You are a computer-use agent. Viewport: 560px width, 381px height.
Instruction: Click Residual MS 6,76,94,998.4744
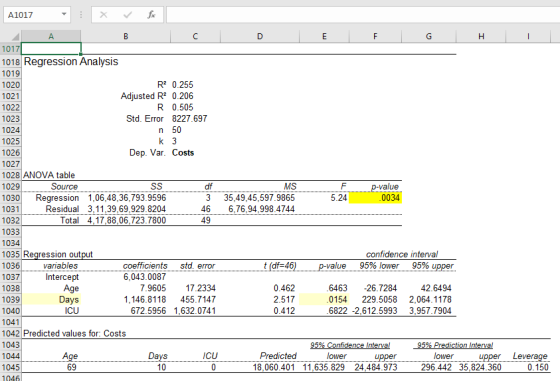[261, 209]
